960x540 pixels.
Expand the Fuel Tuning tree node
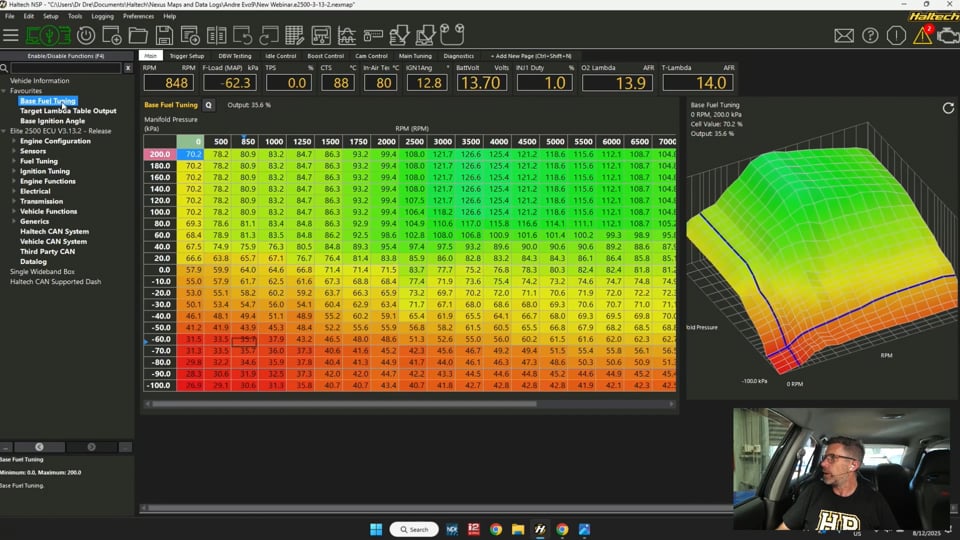[14, 161]
